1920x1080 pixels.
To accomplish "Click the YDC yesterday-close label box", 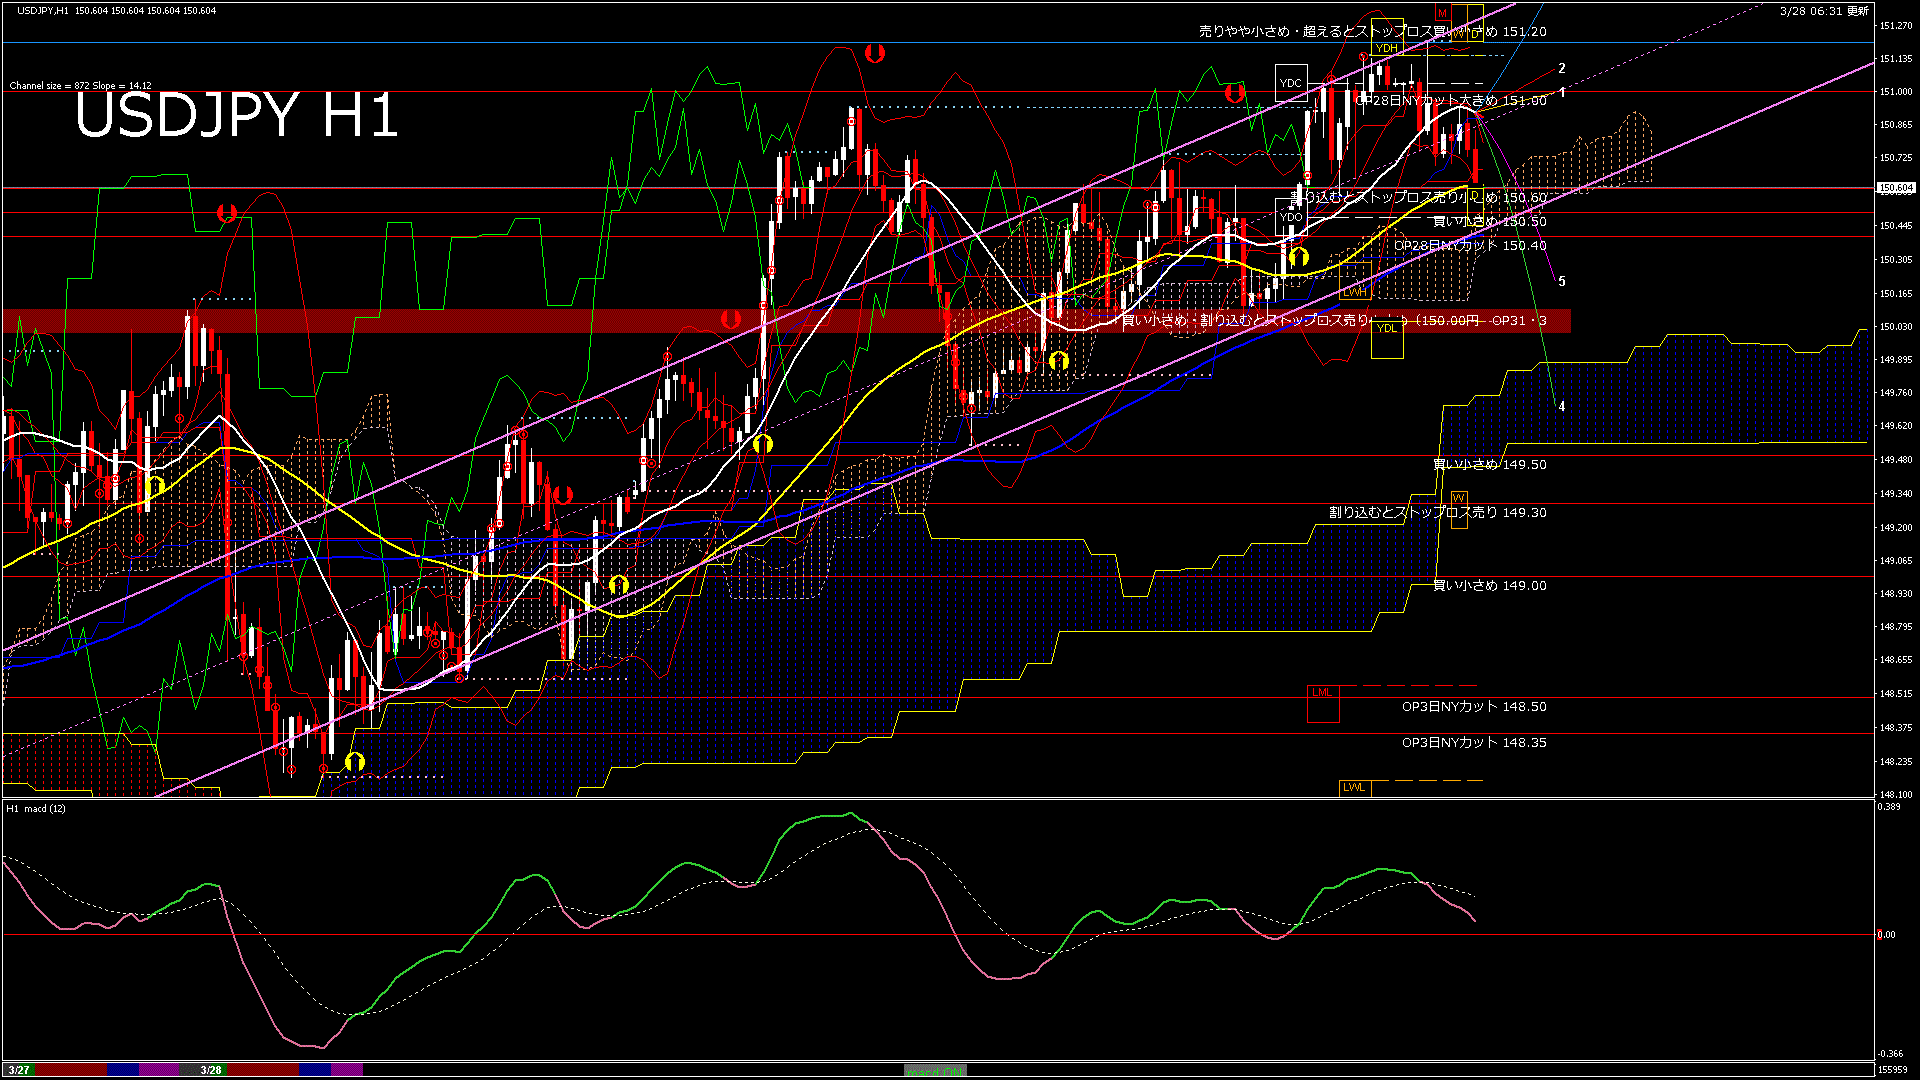I will click(1291, 83).
